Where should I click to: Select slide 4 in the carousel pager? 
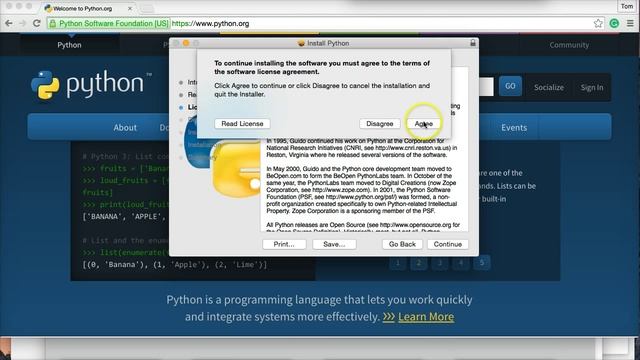click(461, 263)
